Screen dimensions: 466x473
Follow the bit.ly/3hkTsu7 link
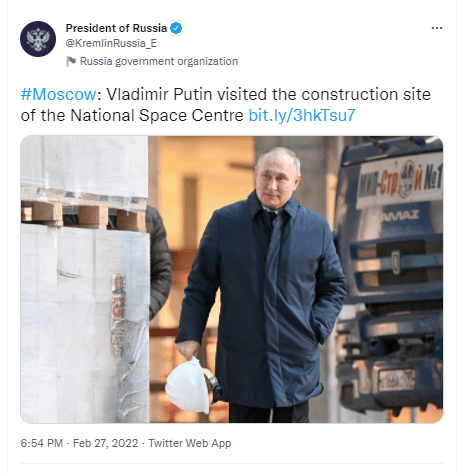[x=302, y=115]
